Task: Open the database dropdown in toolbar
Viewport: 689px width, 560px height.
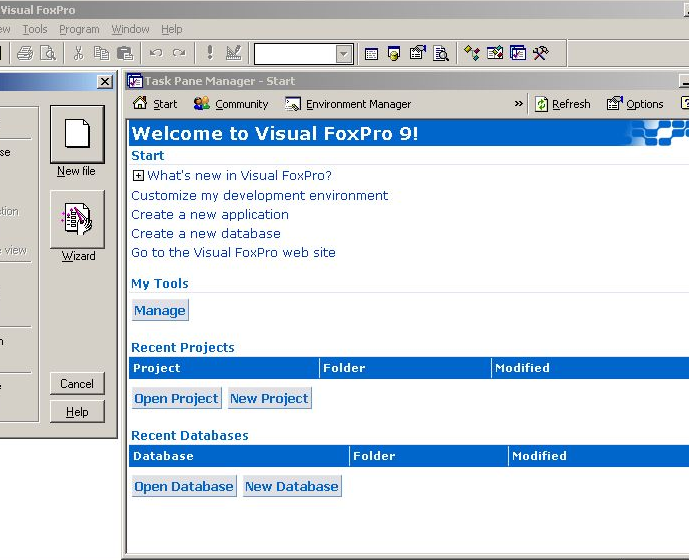Action: (x=344, y=54)
